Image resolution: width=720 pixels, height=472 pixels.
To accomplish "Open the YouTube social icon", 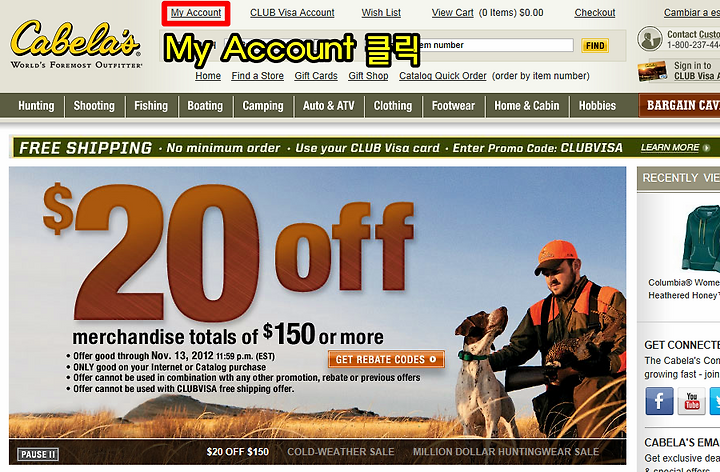I will (692, 401).
